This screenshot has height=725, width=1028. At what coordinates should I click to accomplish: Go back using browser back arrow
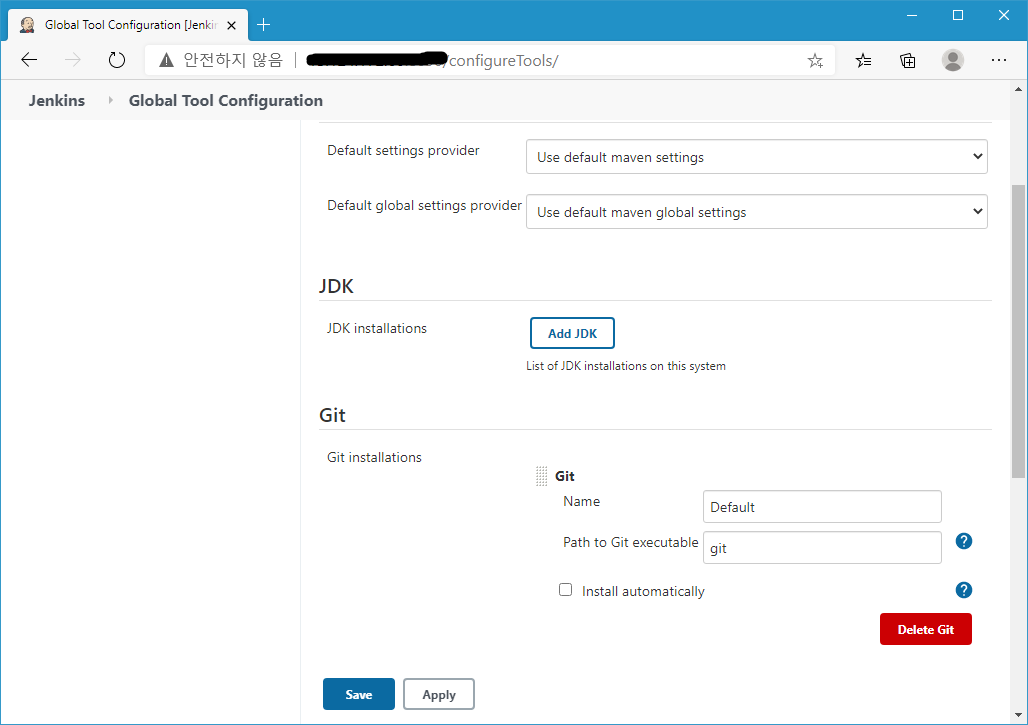[29, 60]
